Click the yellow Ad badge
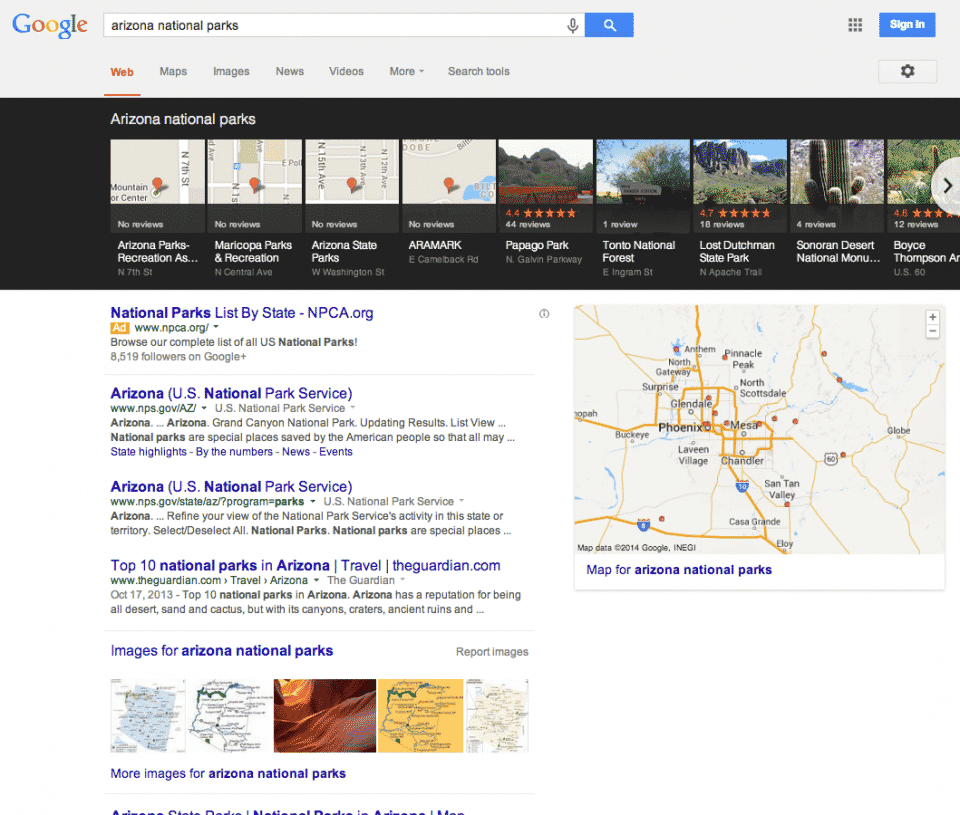 point(119,328)
